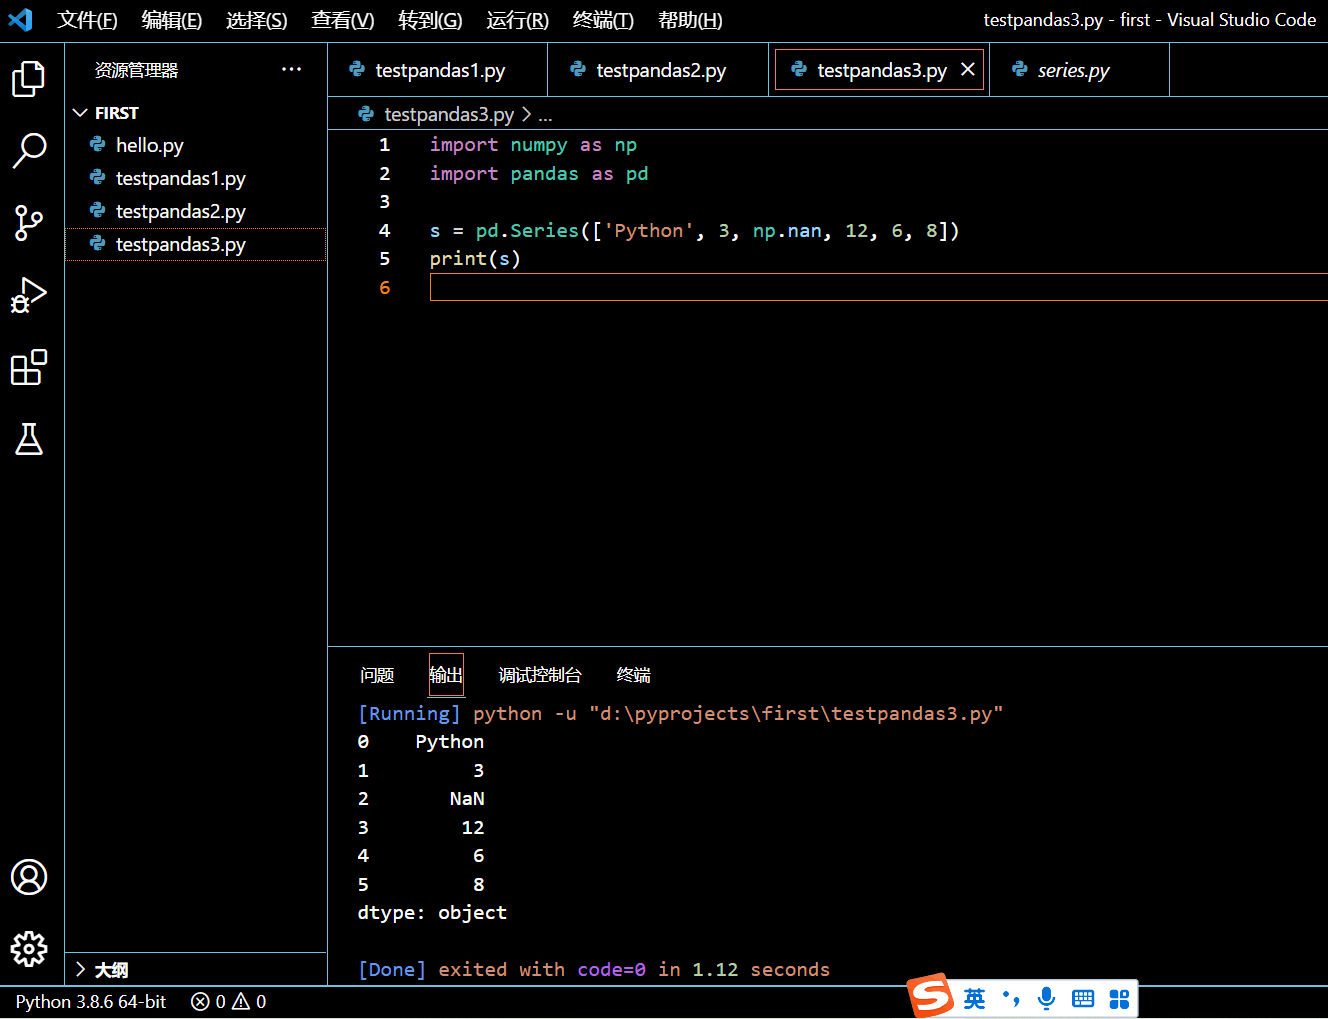
Task: Open testpandas1.py in the explorer
Action: [x=196, y=178]
